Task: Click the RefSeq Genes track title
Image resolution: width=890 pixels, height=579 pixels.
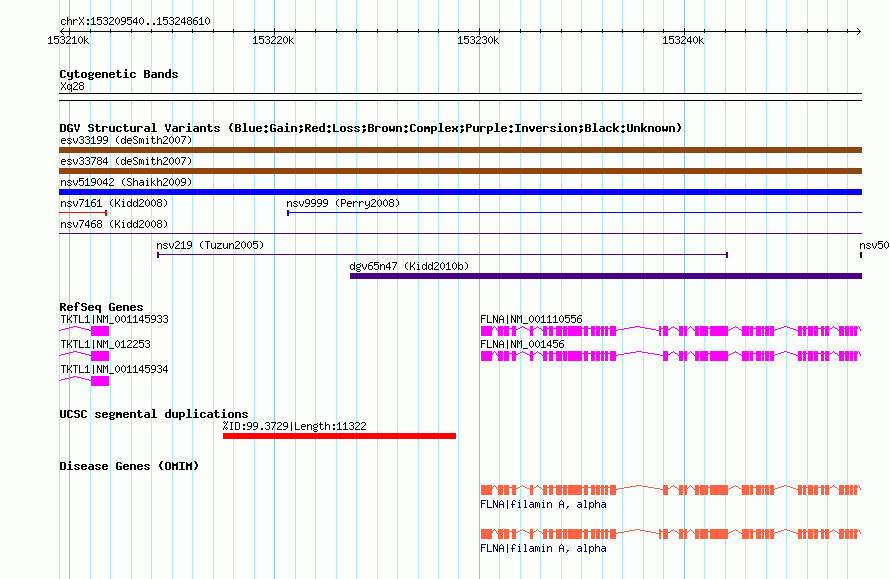Action: 101,307
